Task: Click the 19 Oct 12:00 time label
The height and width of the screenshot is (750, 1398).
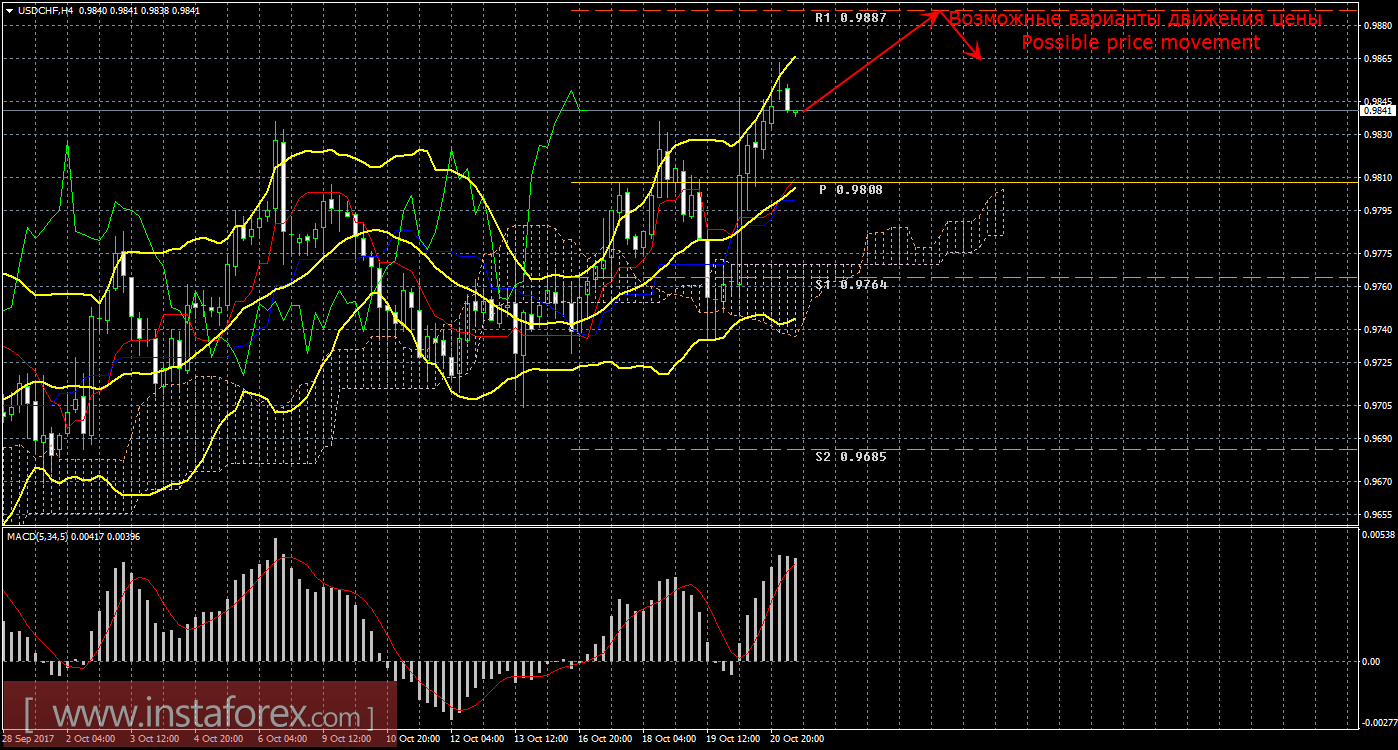Action: [733, 739]
